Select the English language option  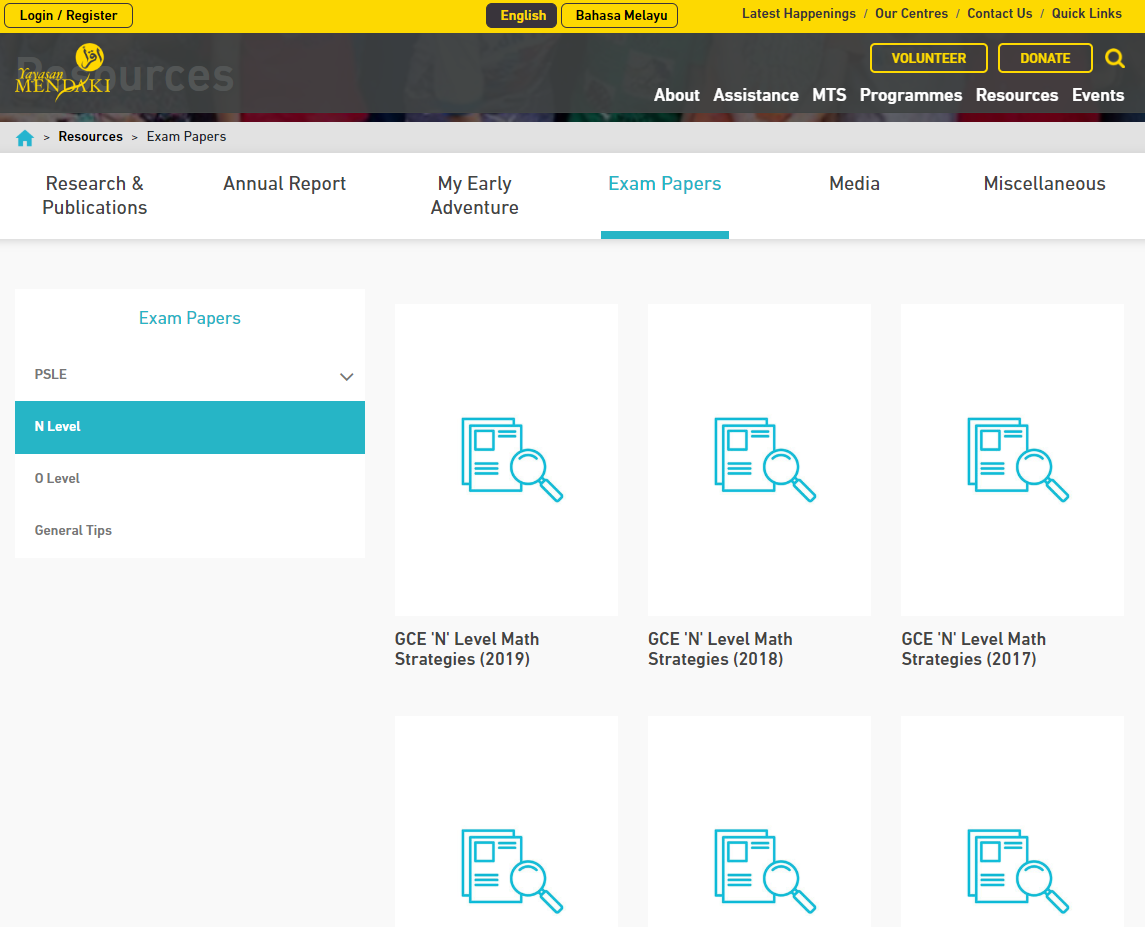[522, 16]
